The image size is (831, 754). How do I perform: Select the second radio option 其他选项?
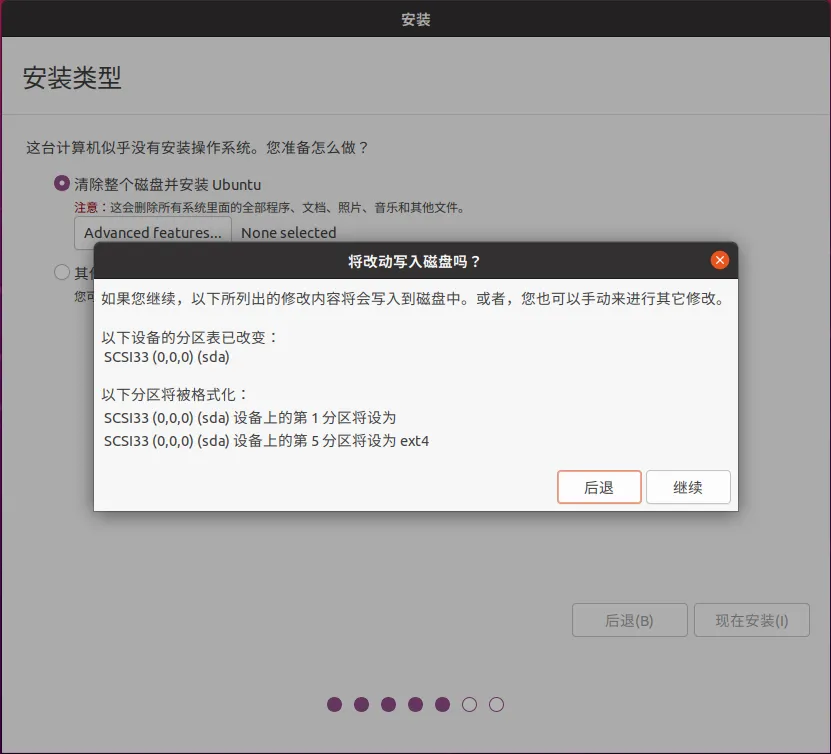tap(62, 272)
